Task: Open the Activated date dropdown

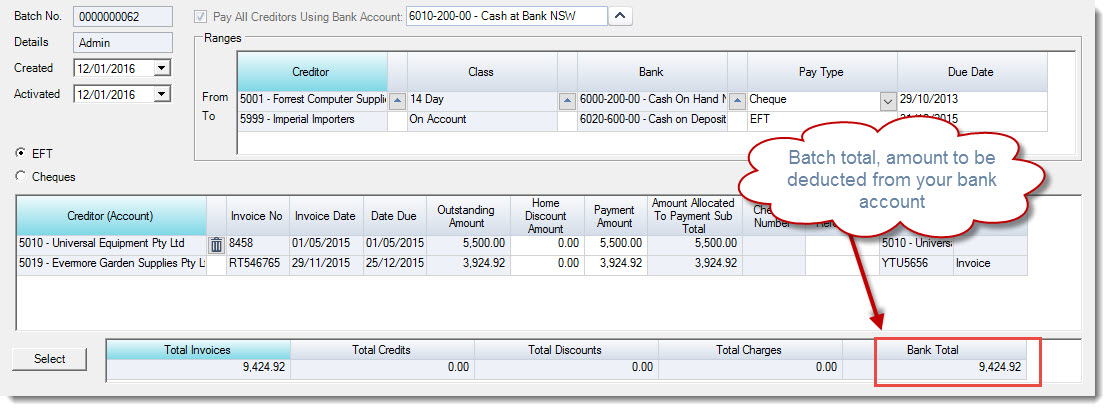Action: [x=162, y=94]
